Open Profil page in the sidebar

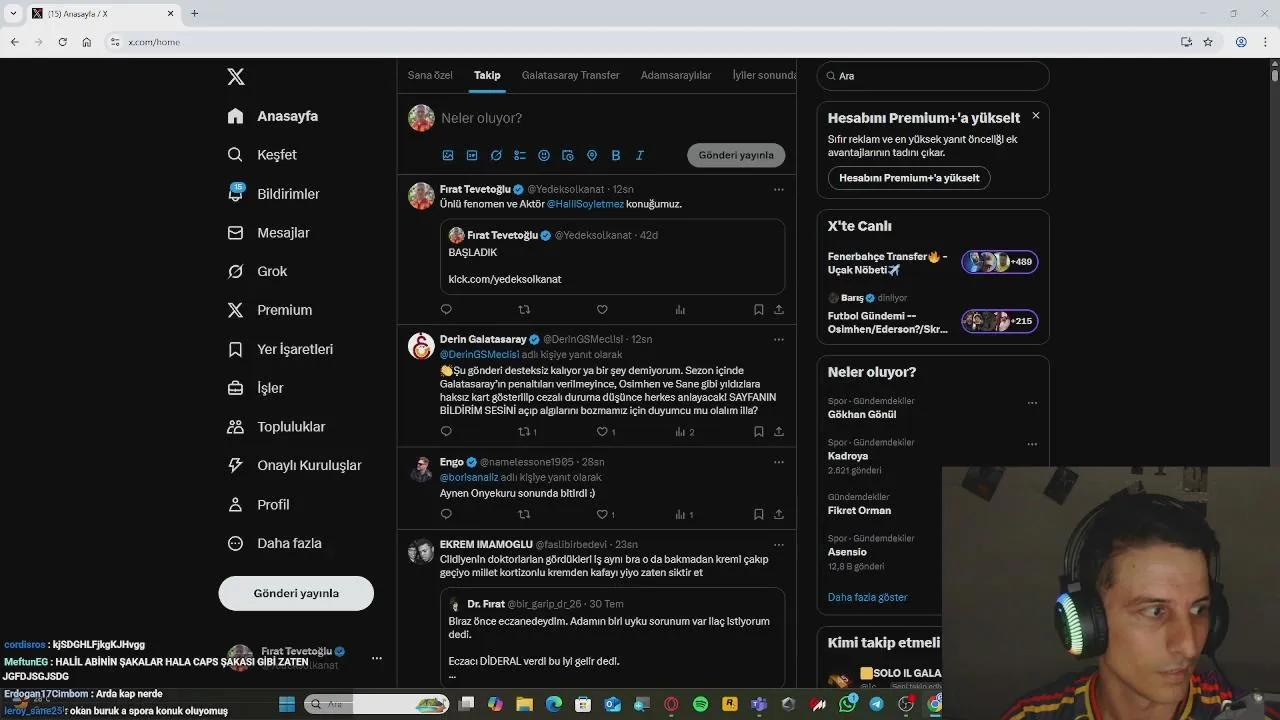[259, 505]
